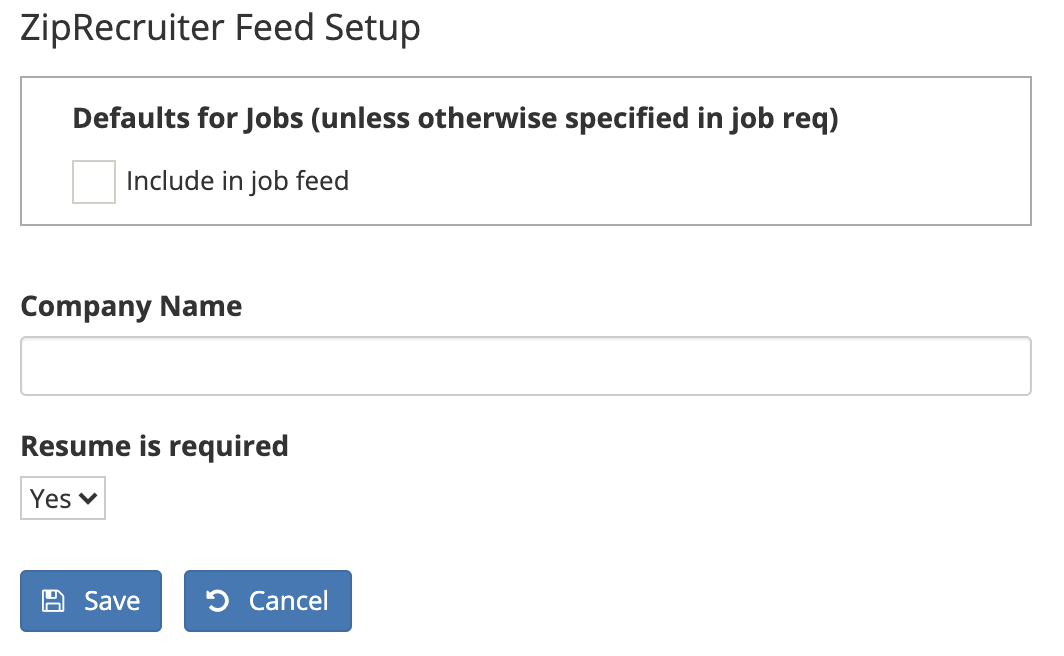
Task: Click the Resume is required label
Action: point(154,446)
